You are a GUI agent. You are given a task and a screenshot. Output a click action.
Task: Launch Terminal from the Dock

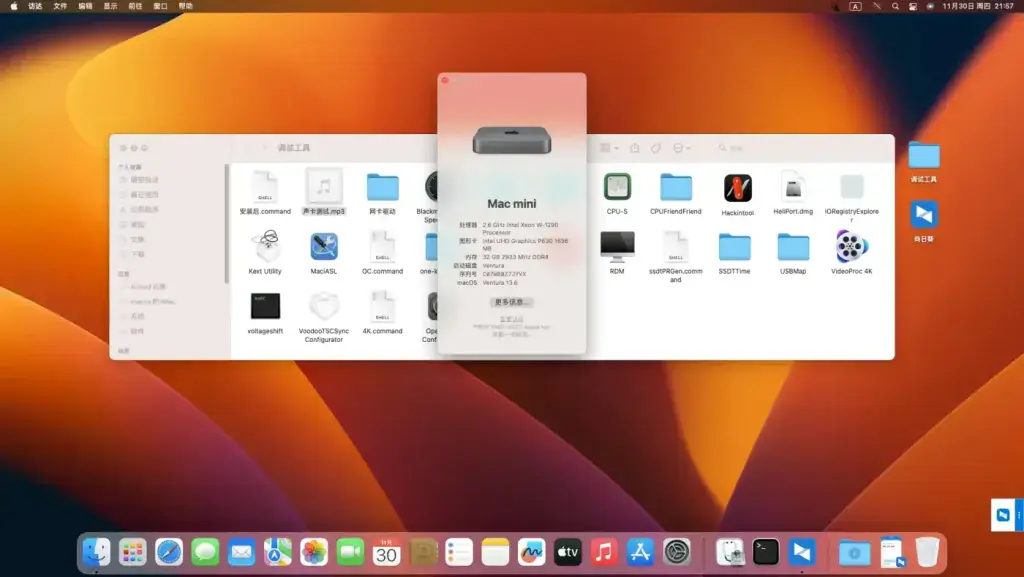click(x=765, y=552)
